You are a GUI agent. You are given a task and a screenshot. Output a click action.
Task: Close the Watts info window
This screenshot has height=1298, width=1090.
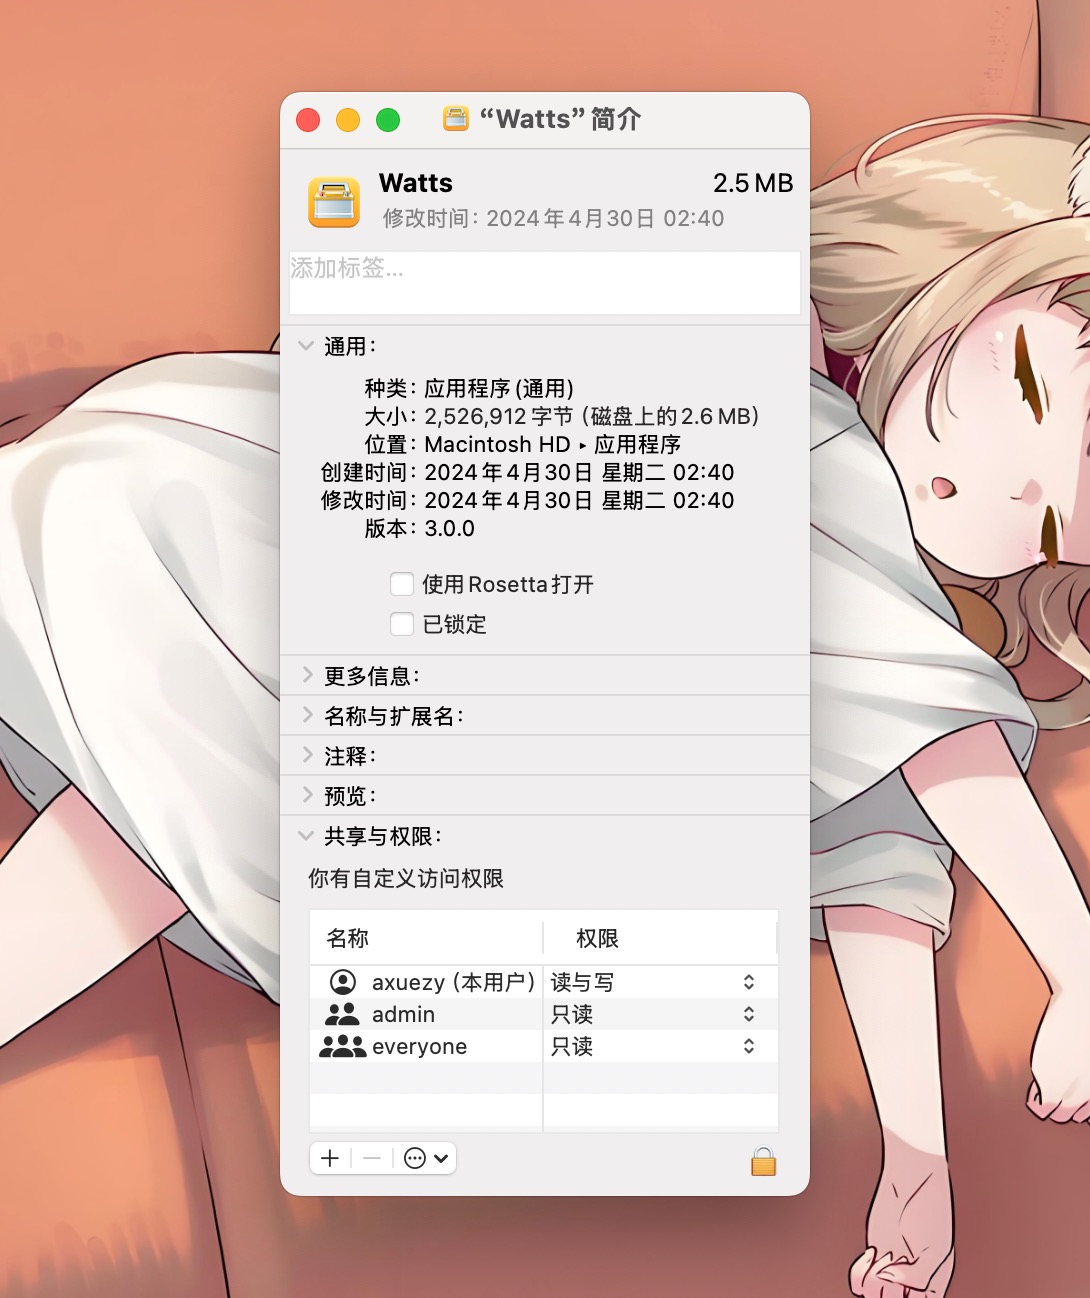tap(308, 120)
